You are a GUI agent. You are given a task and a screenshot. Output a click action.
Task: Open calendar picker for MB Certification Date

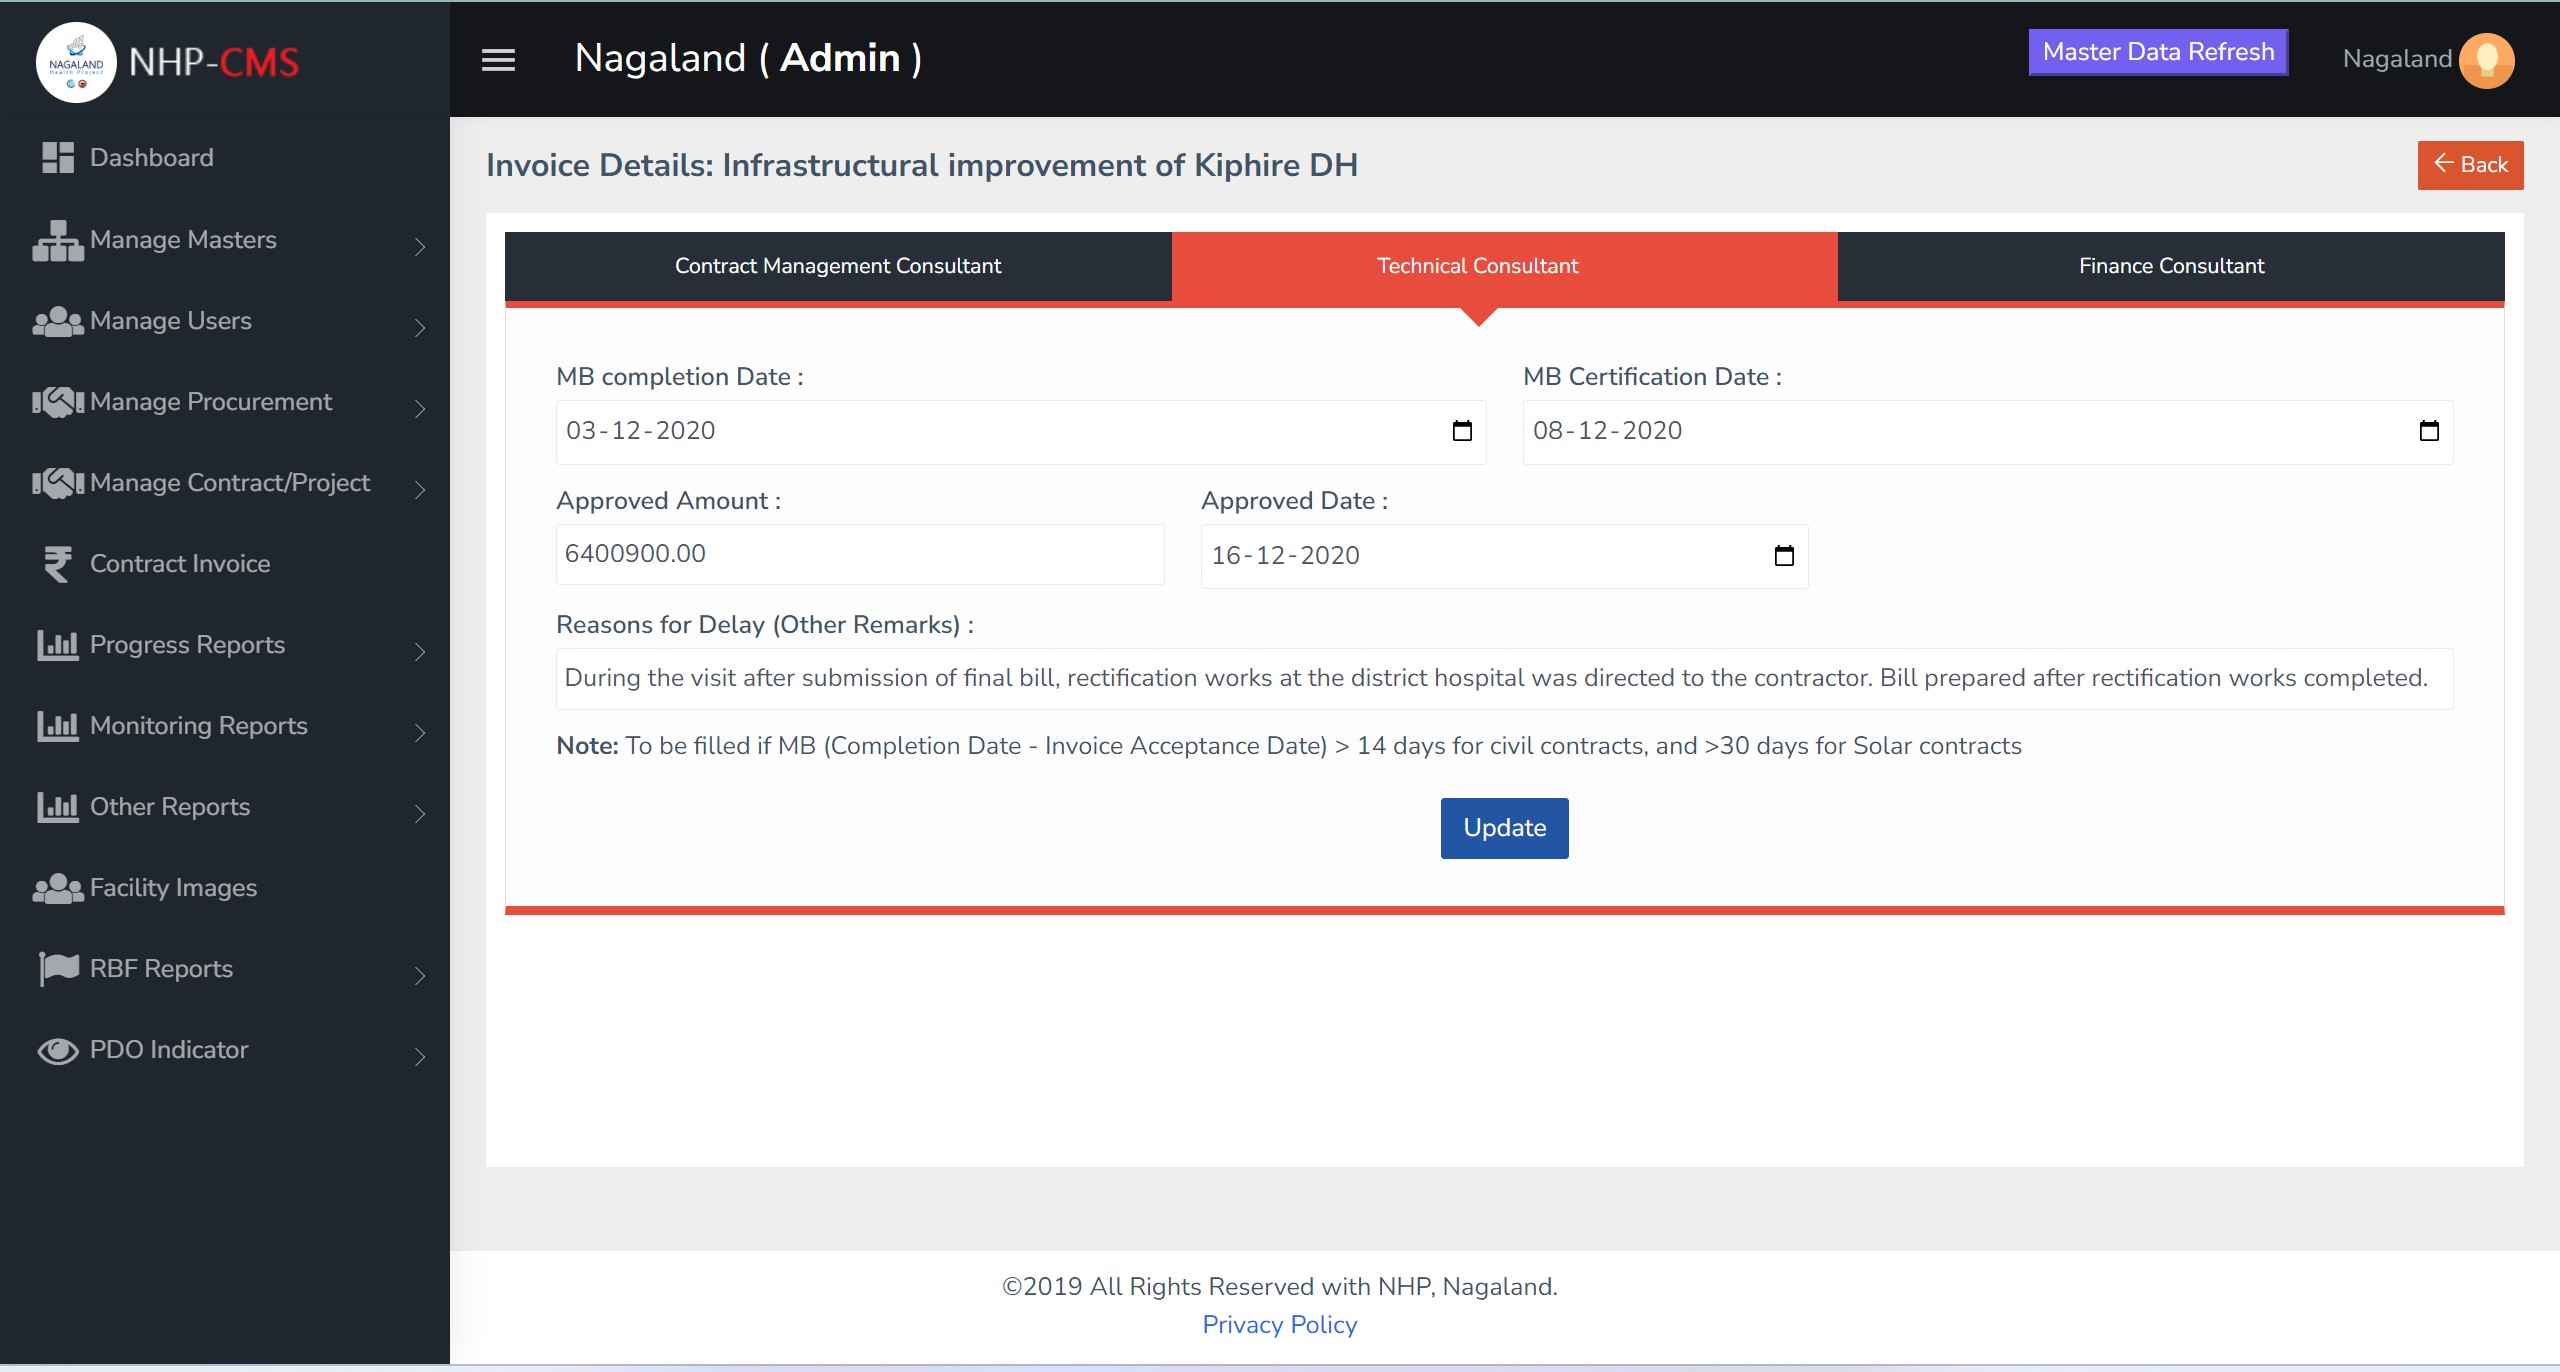(x=2429, y=431)
